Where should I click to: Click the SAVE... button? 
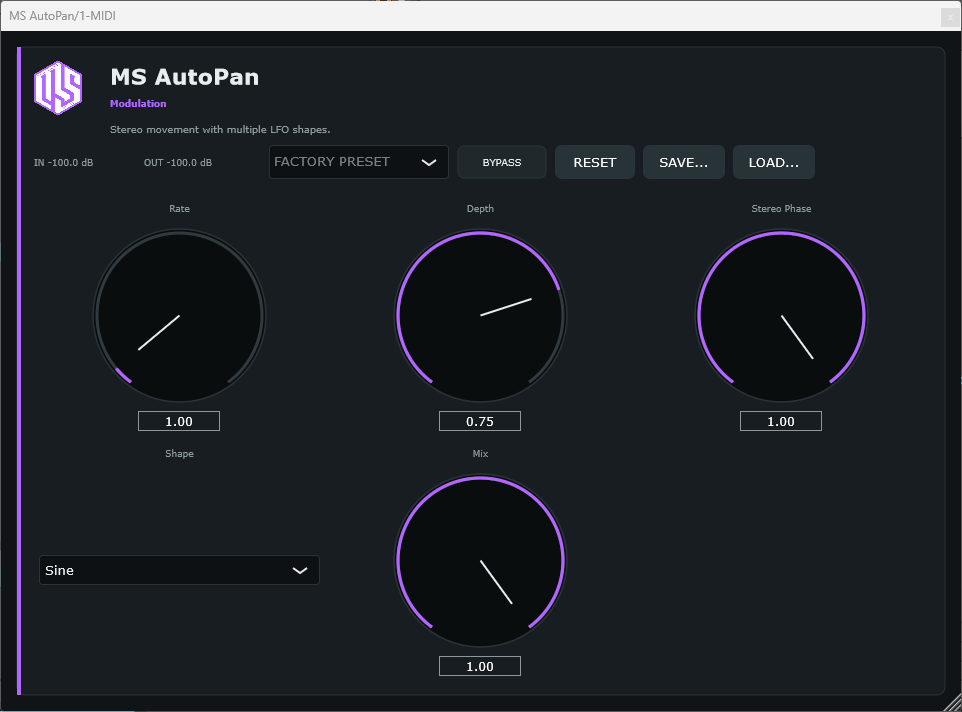[683, 163]
